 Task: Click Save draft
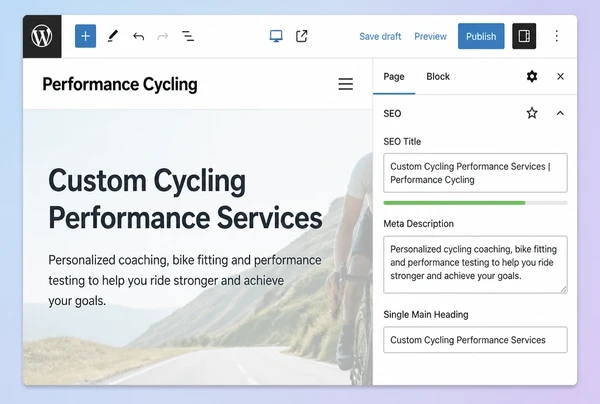tap(380, 36)
